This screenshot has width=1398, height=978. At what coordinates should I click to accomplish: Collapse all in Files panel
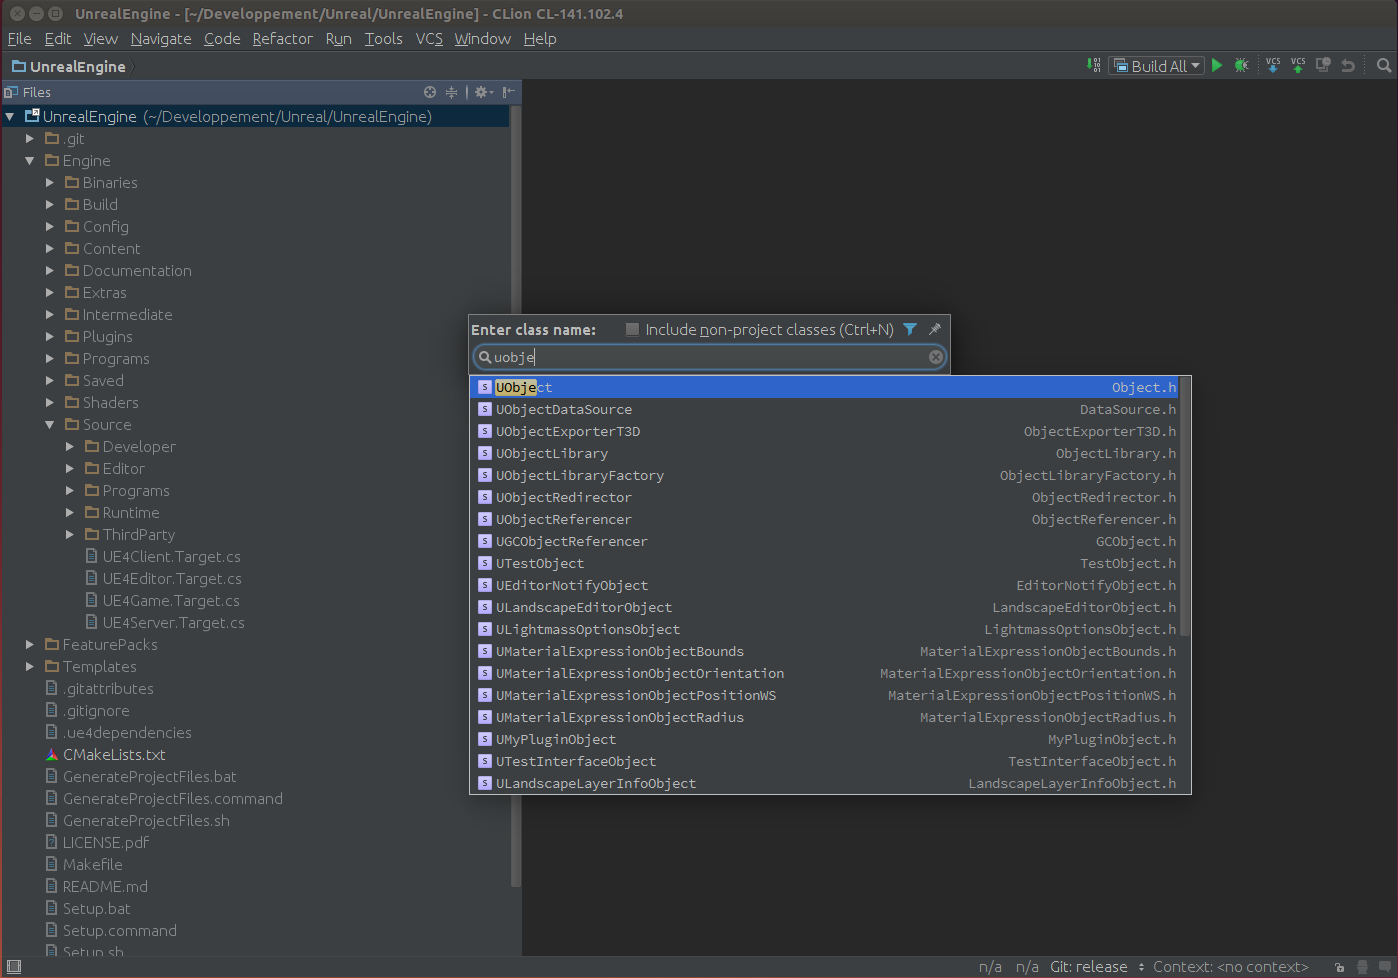(x=451, y=92)
